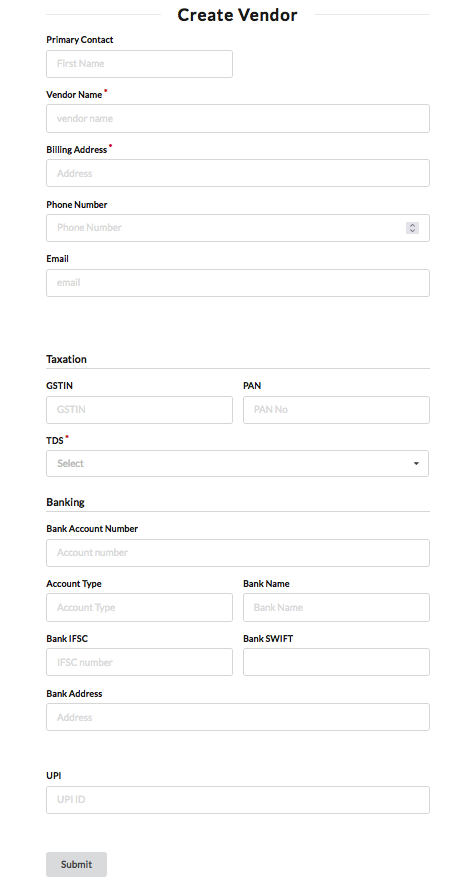Click the Phone Number spinner arrows
The image size is (475, 893).
[412, 228]
